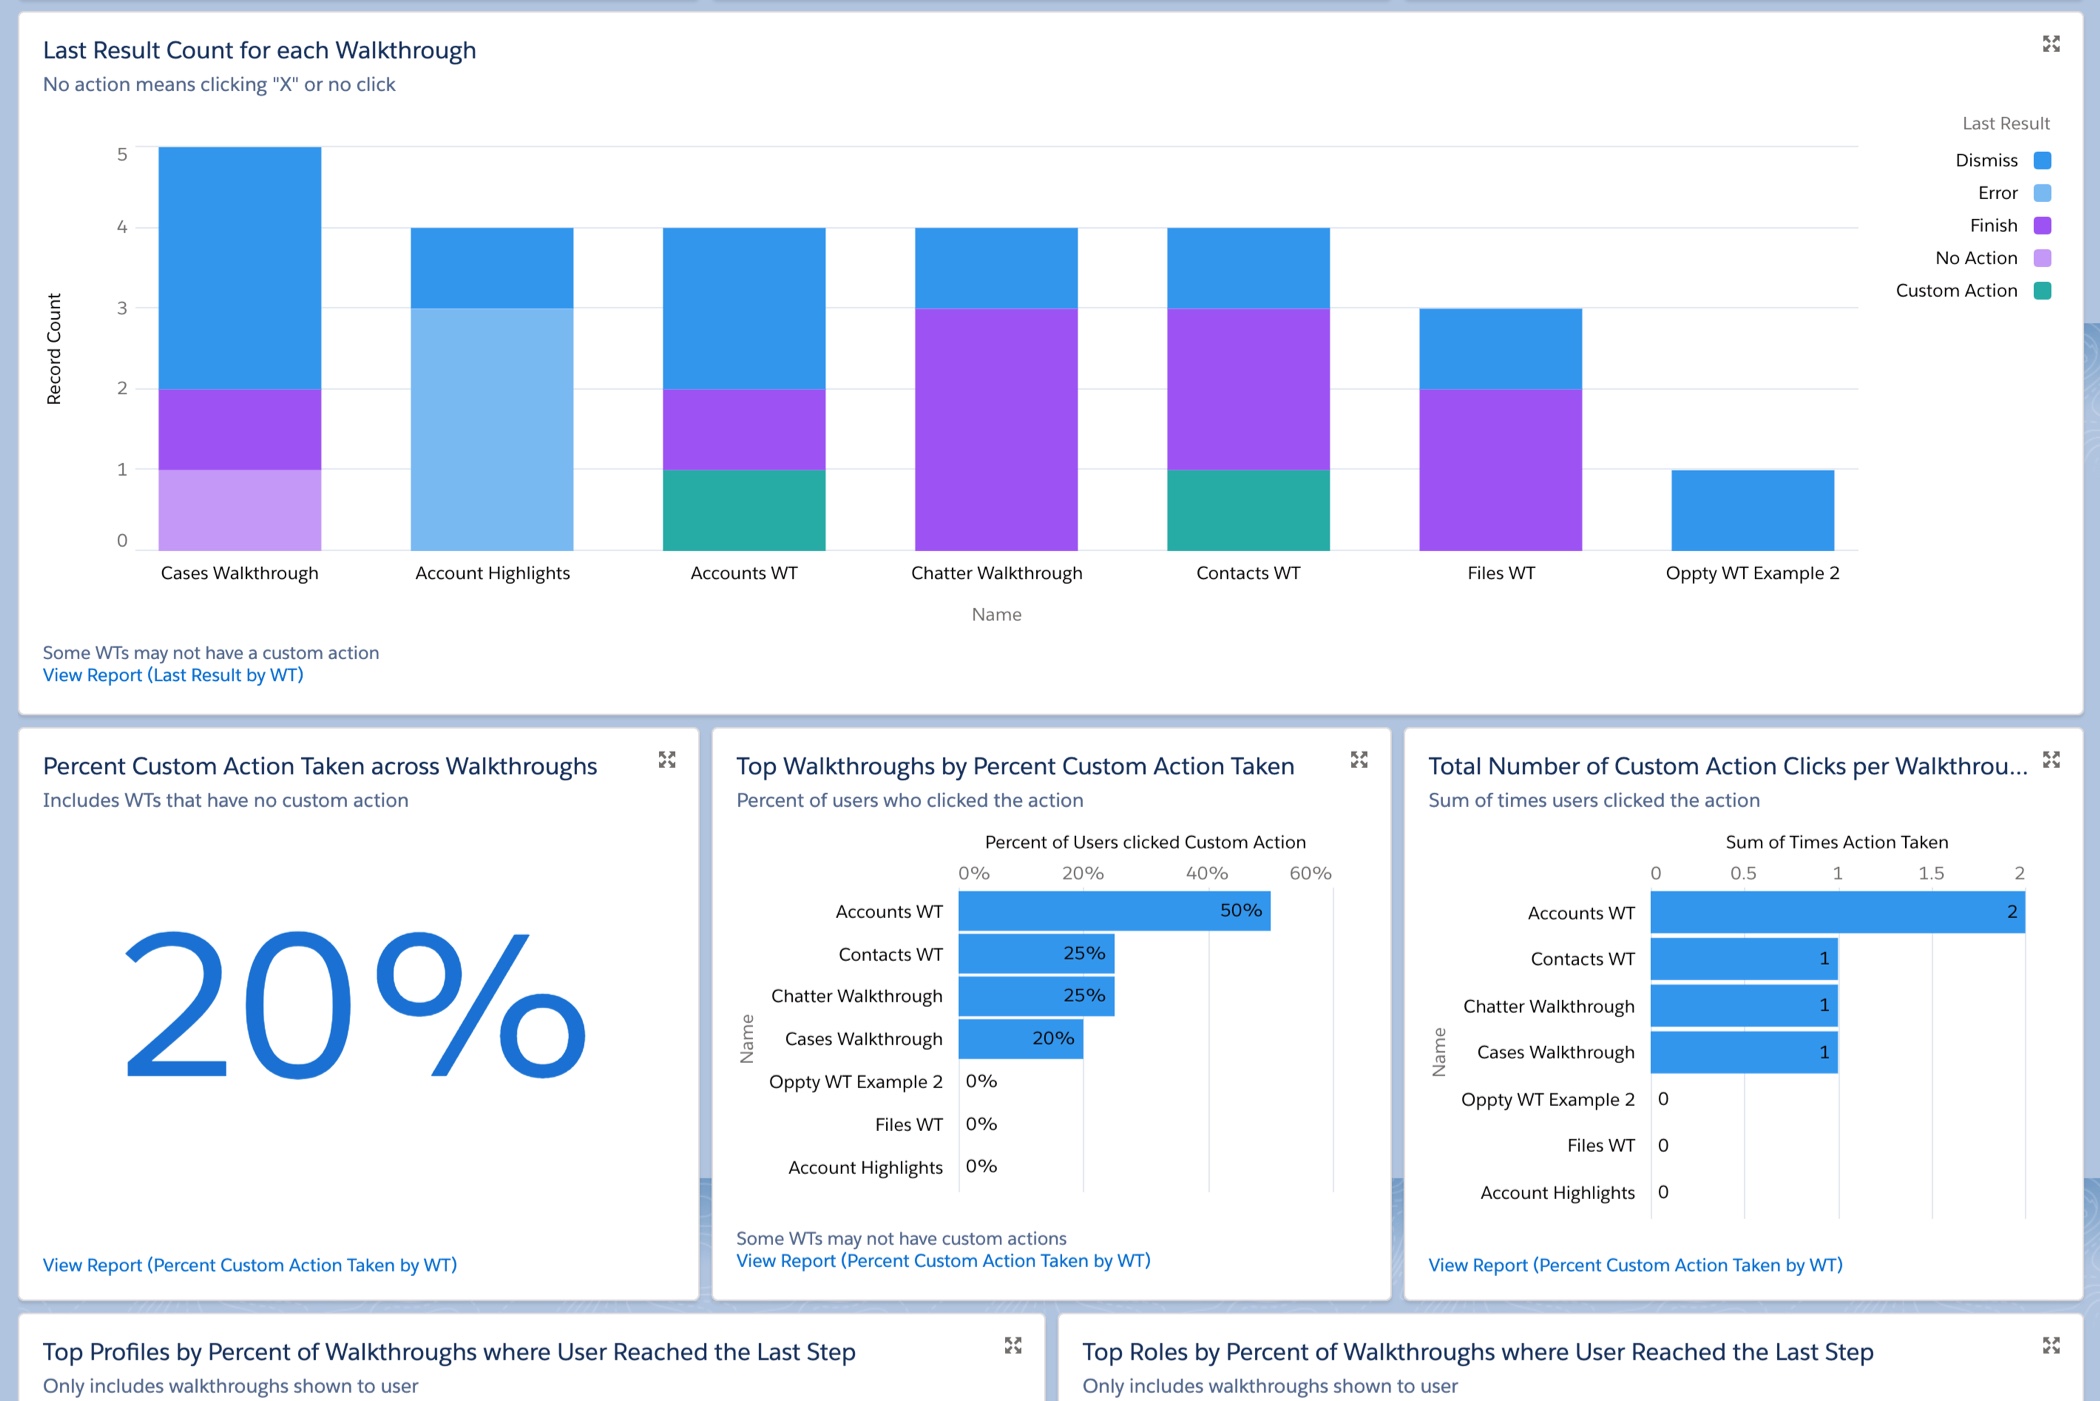Image resolution: width=2100 pixels, height=1401 pixels.
Task: Select the Cases Walkthrough stacked bar
Action: [x=239, y=350]
